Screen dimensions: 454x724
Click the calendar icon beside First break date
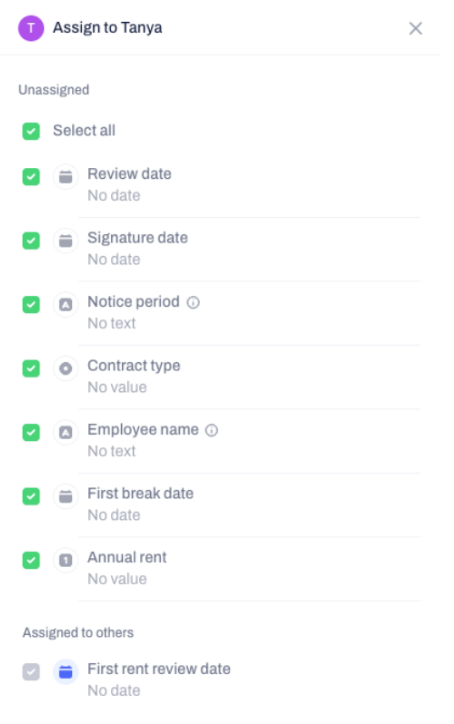(66, 496)
